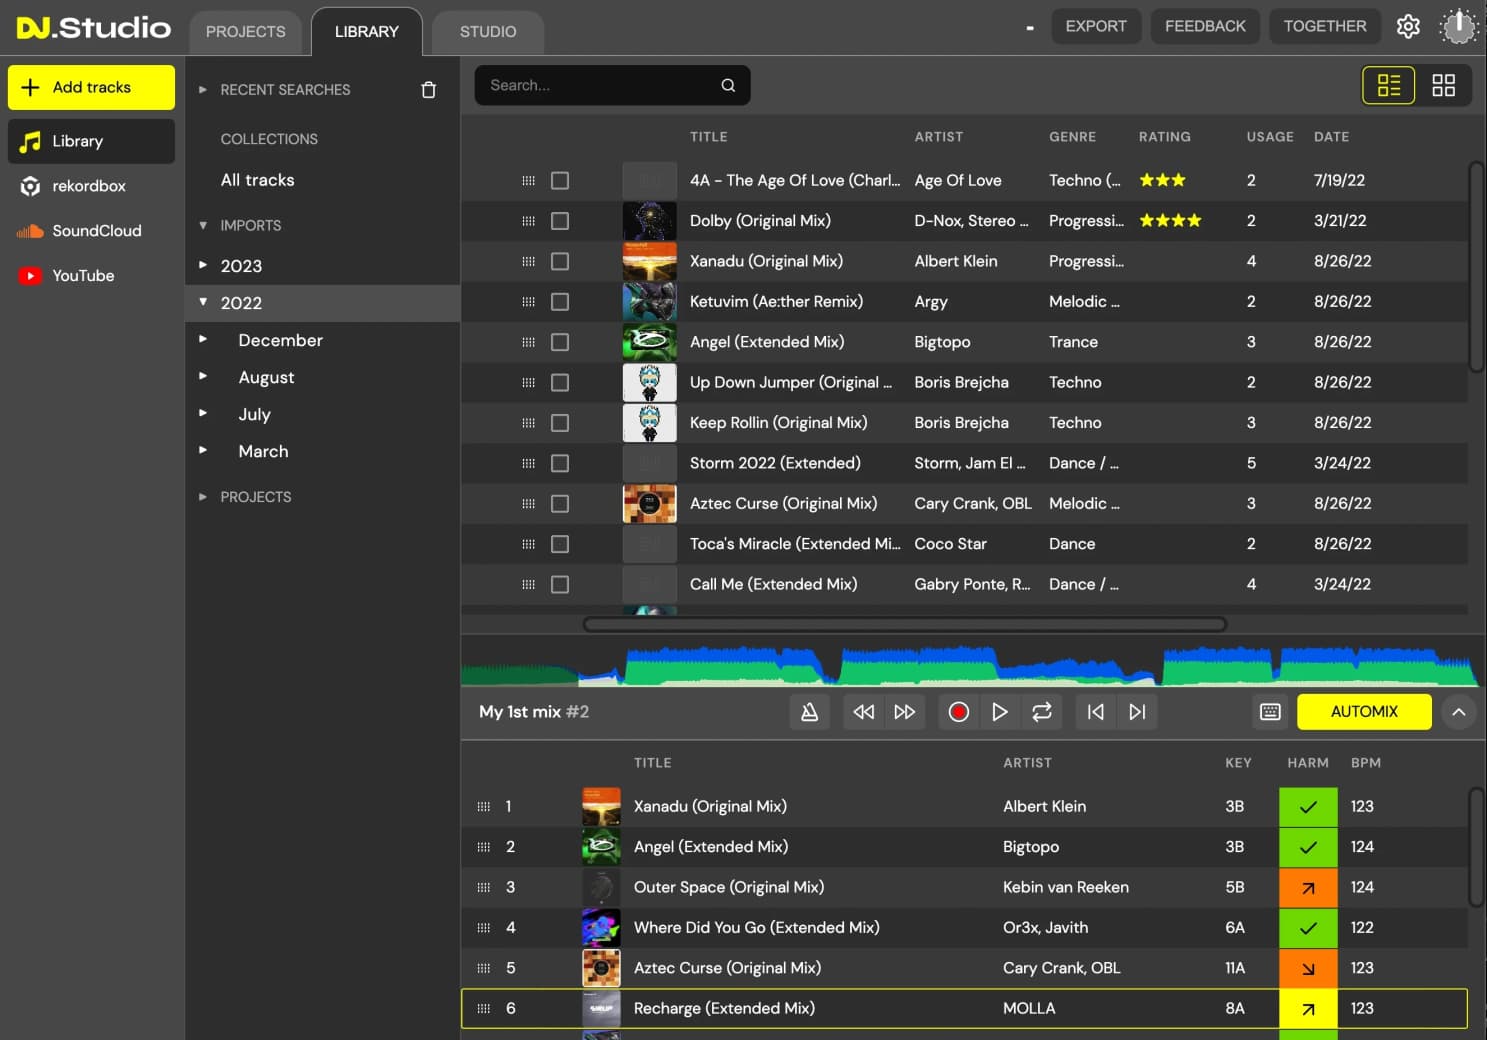Click orange harmonic arrow for Outer Space
The height and width of the screenshot is (1040, 1487).
tap(1308, 888)
